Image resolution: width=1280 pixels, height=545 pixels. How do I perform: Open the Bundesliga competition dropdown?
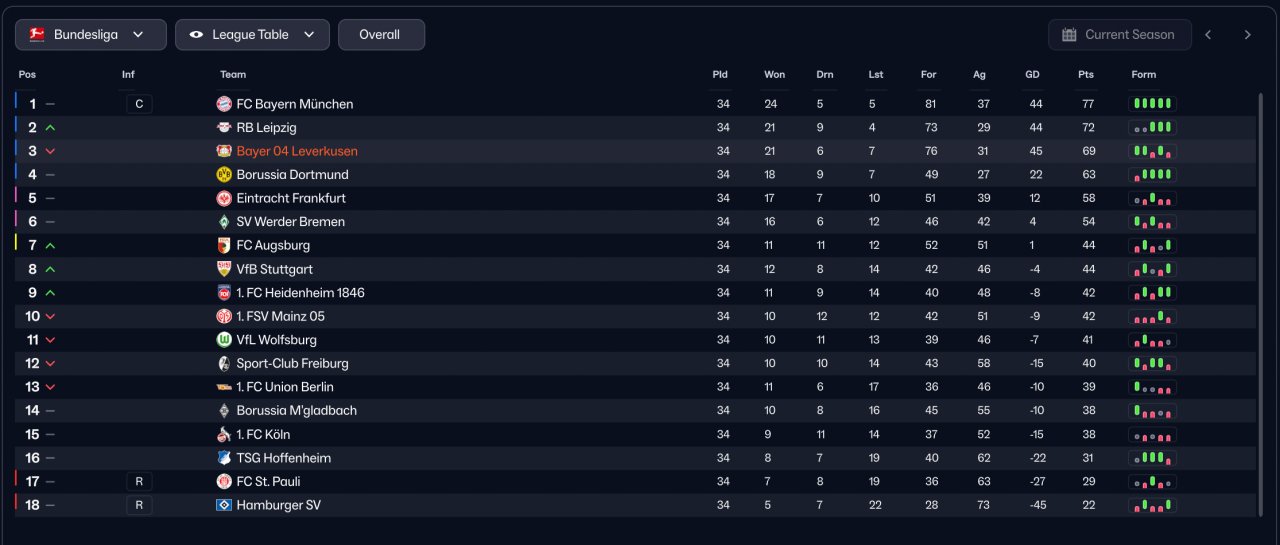91,35
